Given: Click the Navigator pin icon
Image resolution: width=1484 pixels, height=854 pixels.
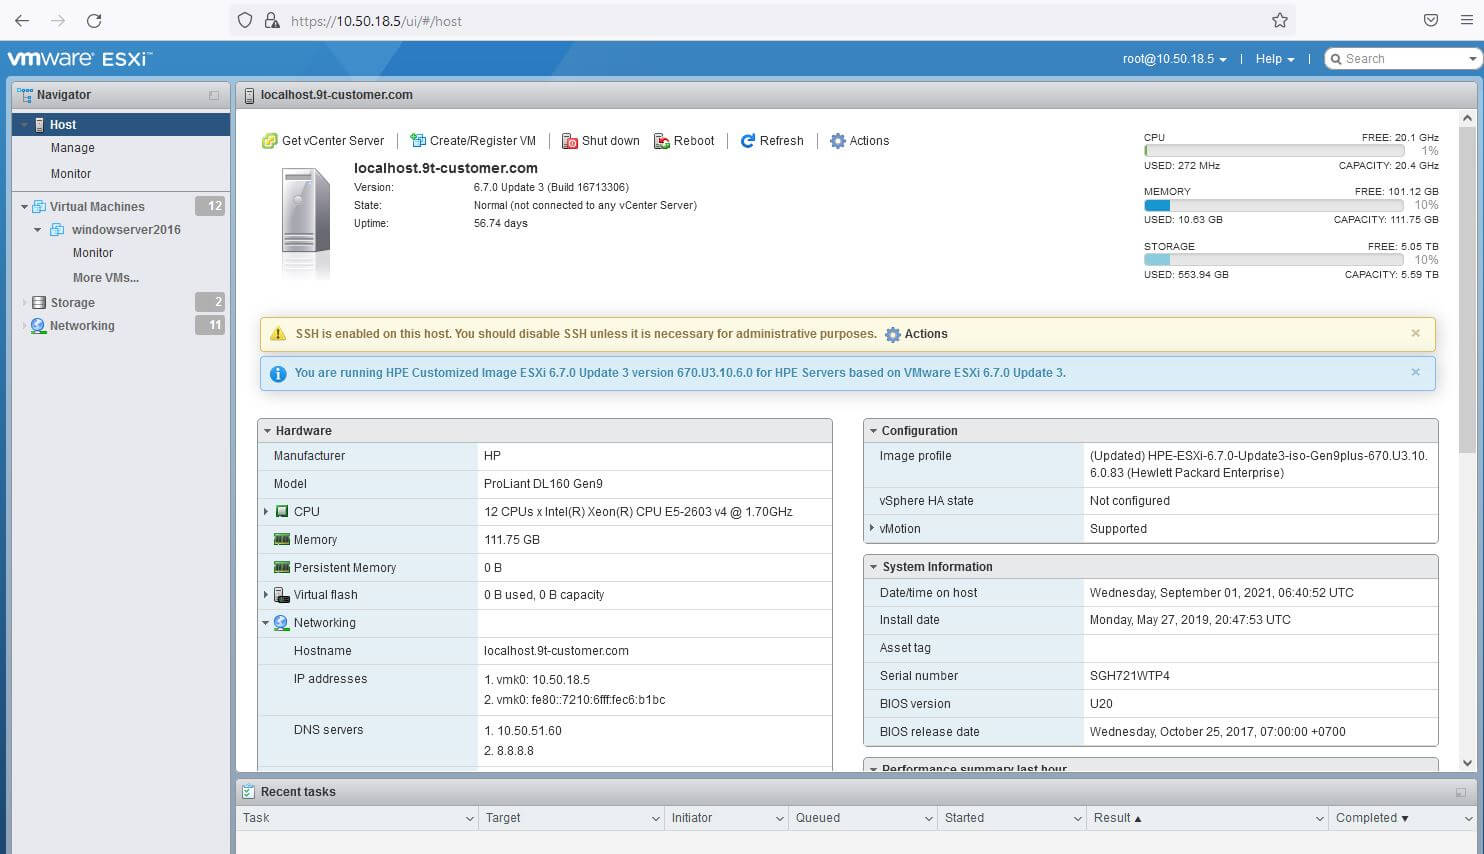Looking at the screenshot, I should 213,94.
